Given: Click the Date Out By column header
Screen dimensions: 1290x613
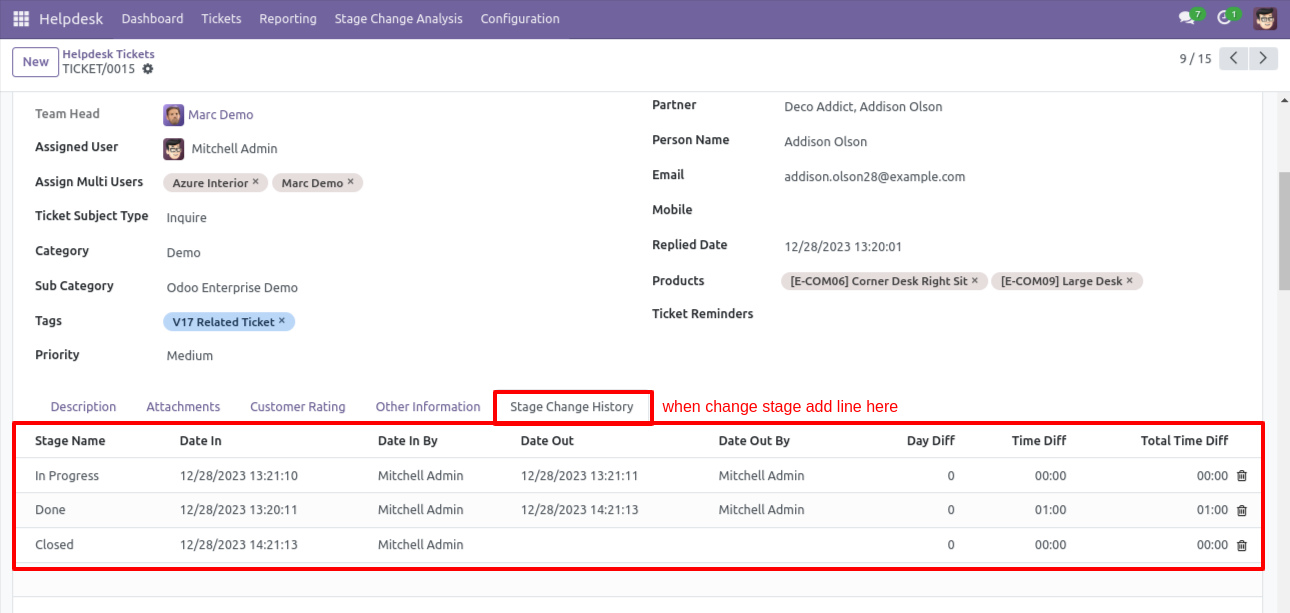Looking at the screenshot, I should point(754,441).
